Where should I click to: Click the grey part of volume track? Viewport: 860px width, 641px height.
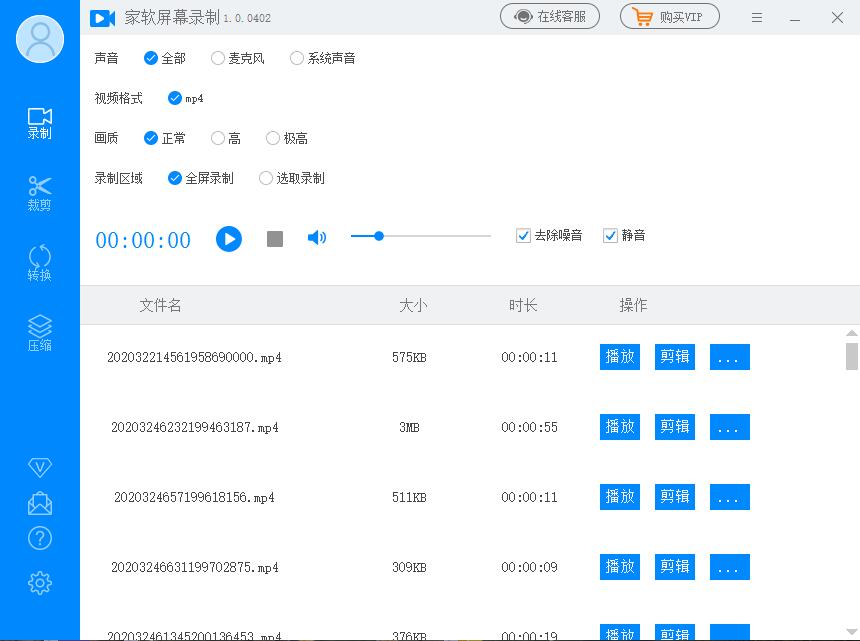click(x=437, y=236)
